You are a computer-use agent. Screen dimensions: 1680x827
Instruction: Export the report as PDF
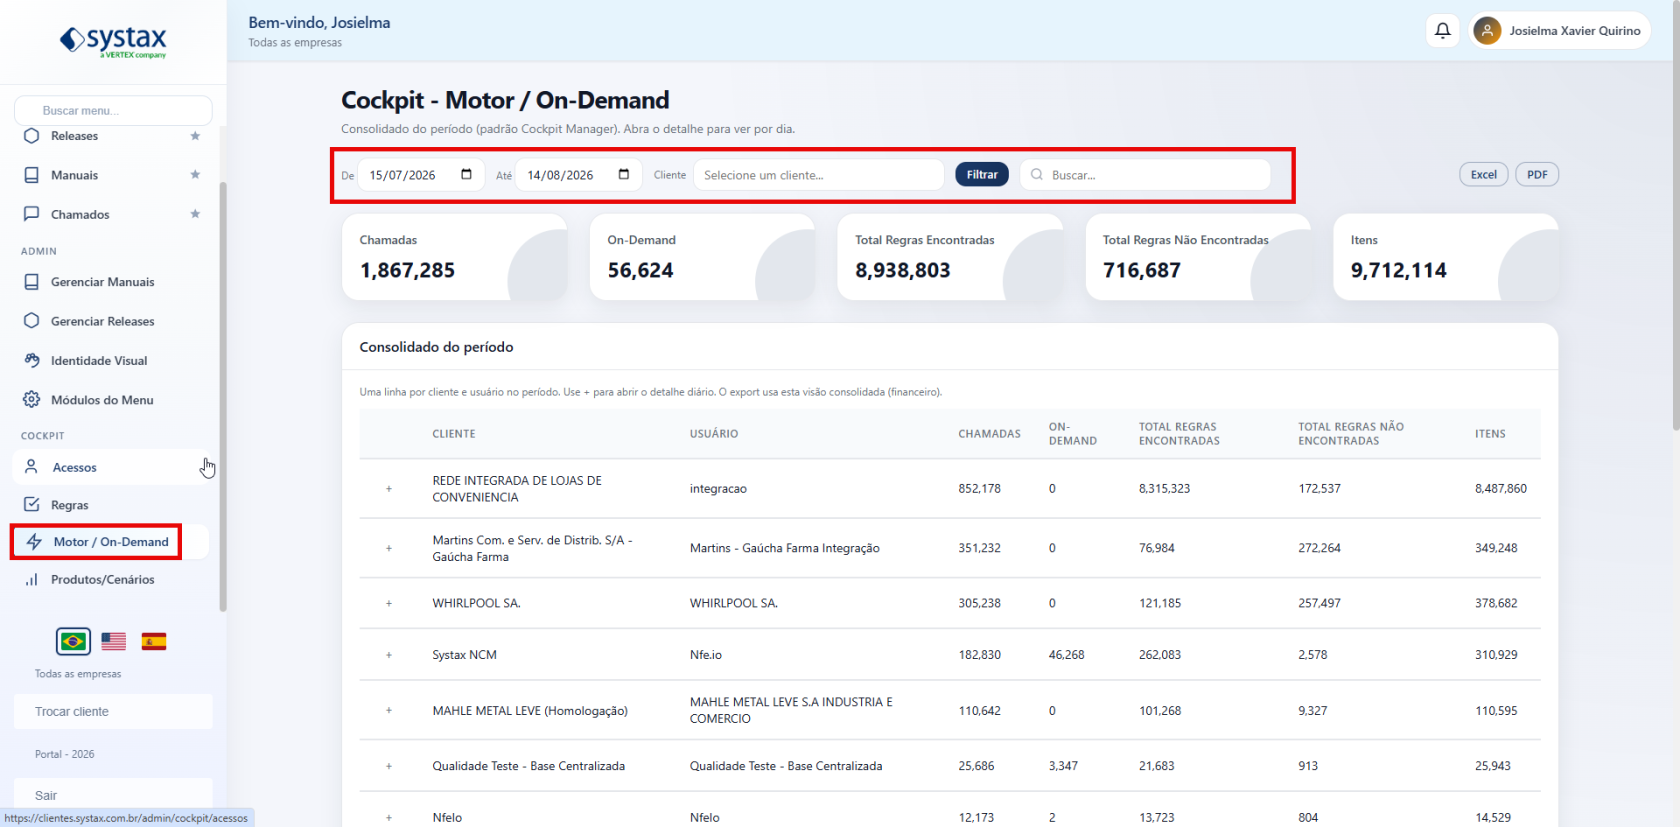click(1537, 175)
